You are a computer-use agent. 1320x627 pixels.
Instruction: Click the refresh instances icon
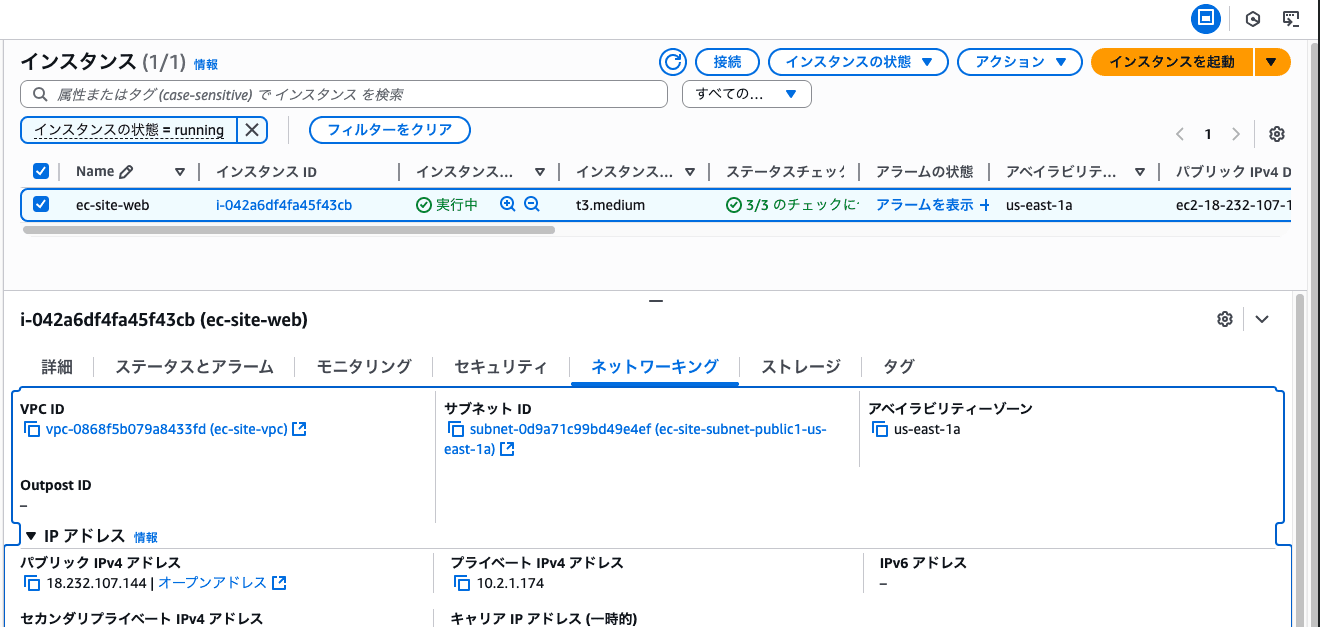pyautogui.click(x=672, y=61)
